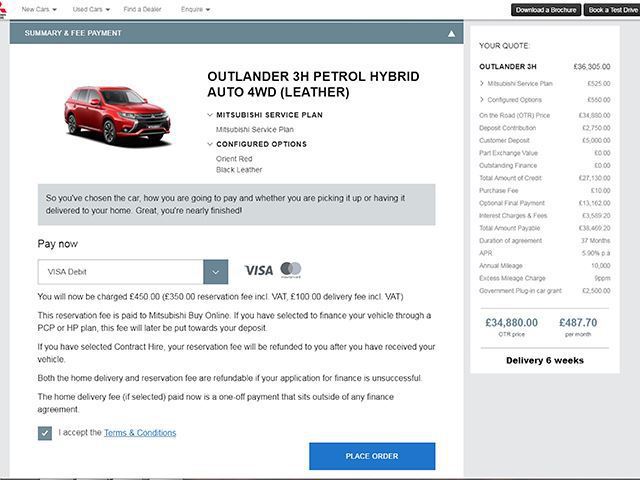Open the Terms & Conditions link

(x=140, y=433)
